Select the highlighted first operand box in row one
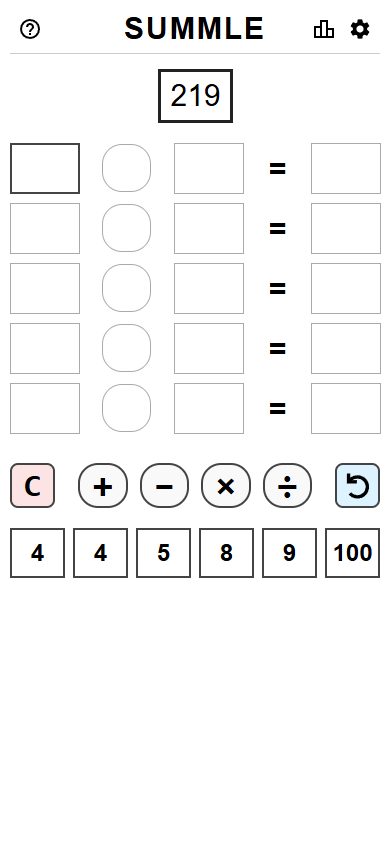Image resolution: width=390 pixels, height=844 pixels. [x=45, y=168]
